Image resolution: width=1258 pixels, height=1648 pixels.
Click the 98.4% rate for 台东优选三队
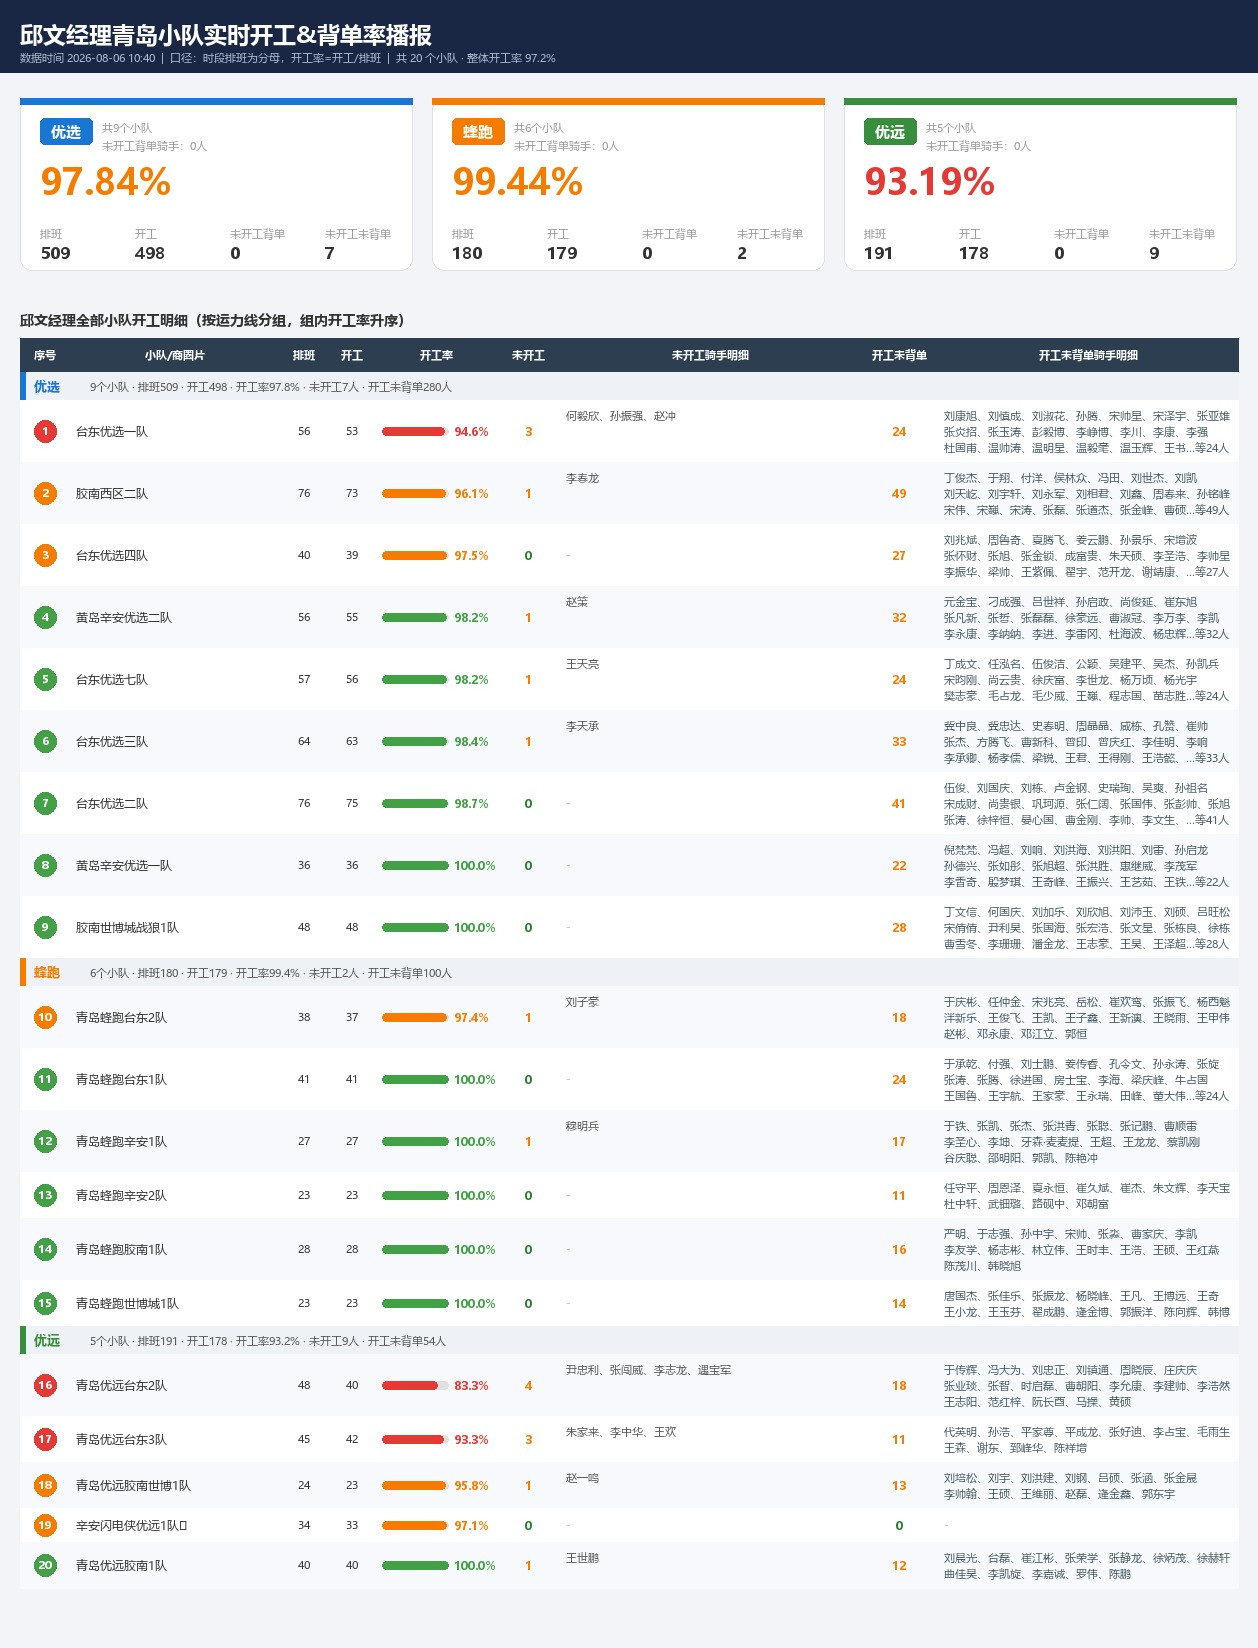pos(471,741)
